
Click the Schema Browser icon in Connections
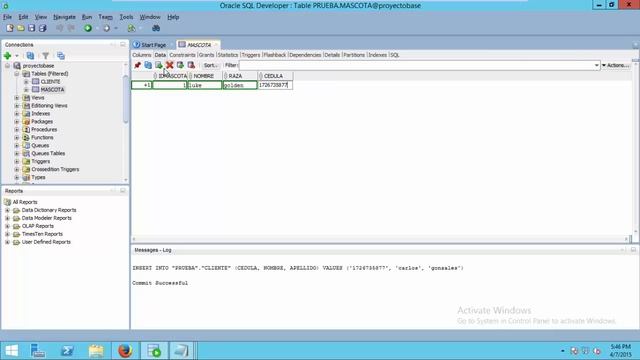(x=61, y=56)
